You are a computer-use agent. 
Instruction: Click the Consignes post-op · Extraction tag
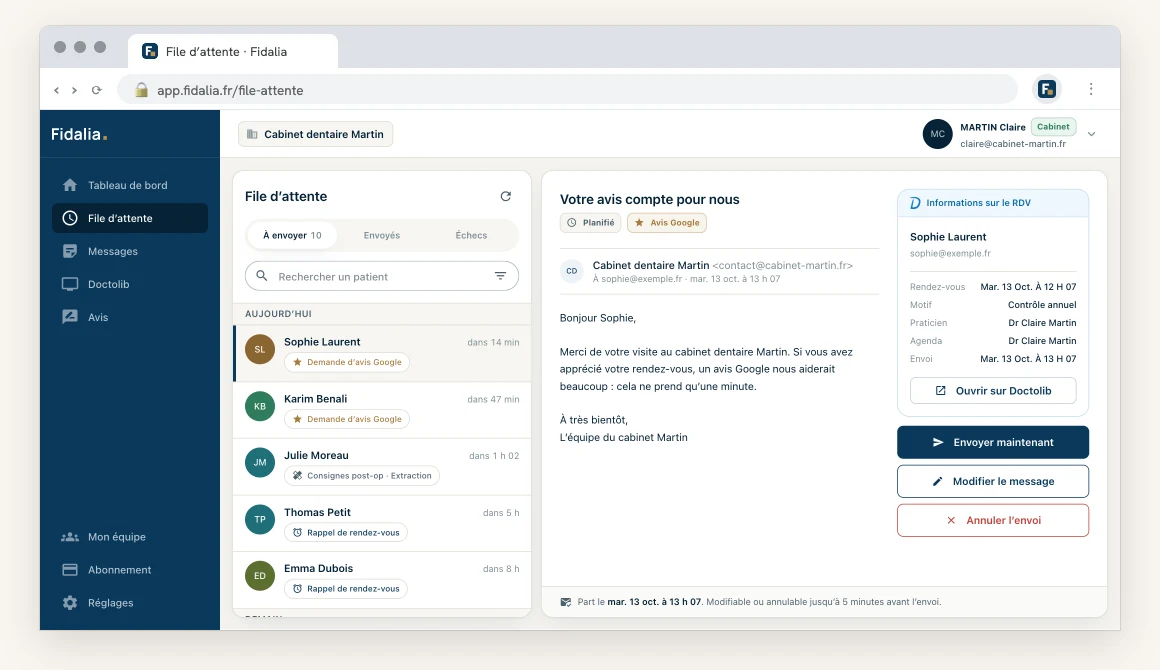[x=362, y=476]
